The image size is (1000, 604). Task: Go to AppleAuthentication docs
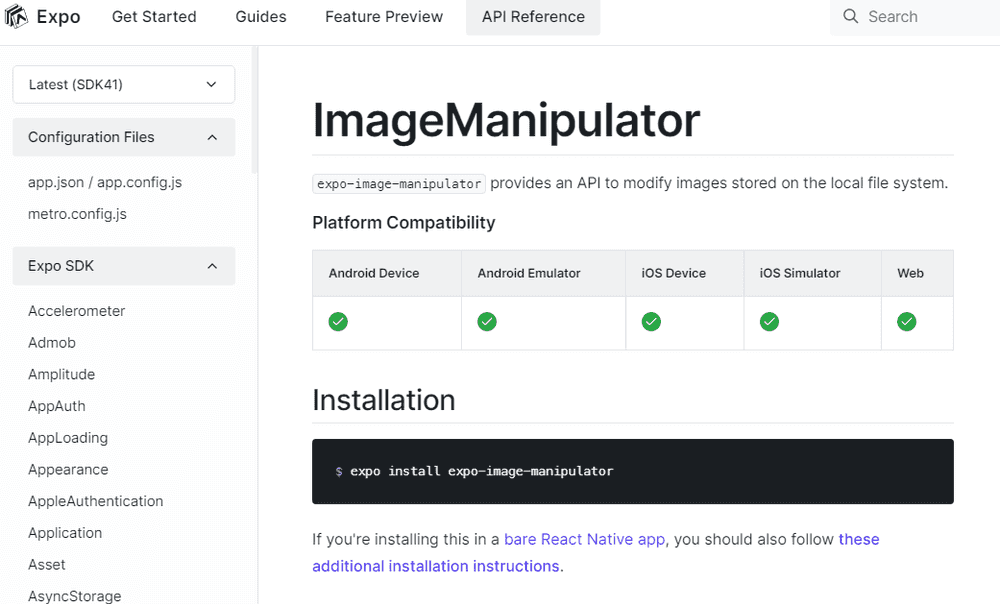click(x=96, y=501)
